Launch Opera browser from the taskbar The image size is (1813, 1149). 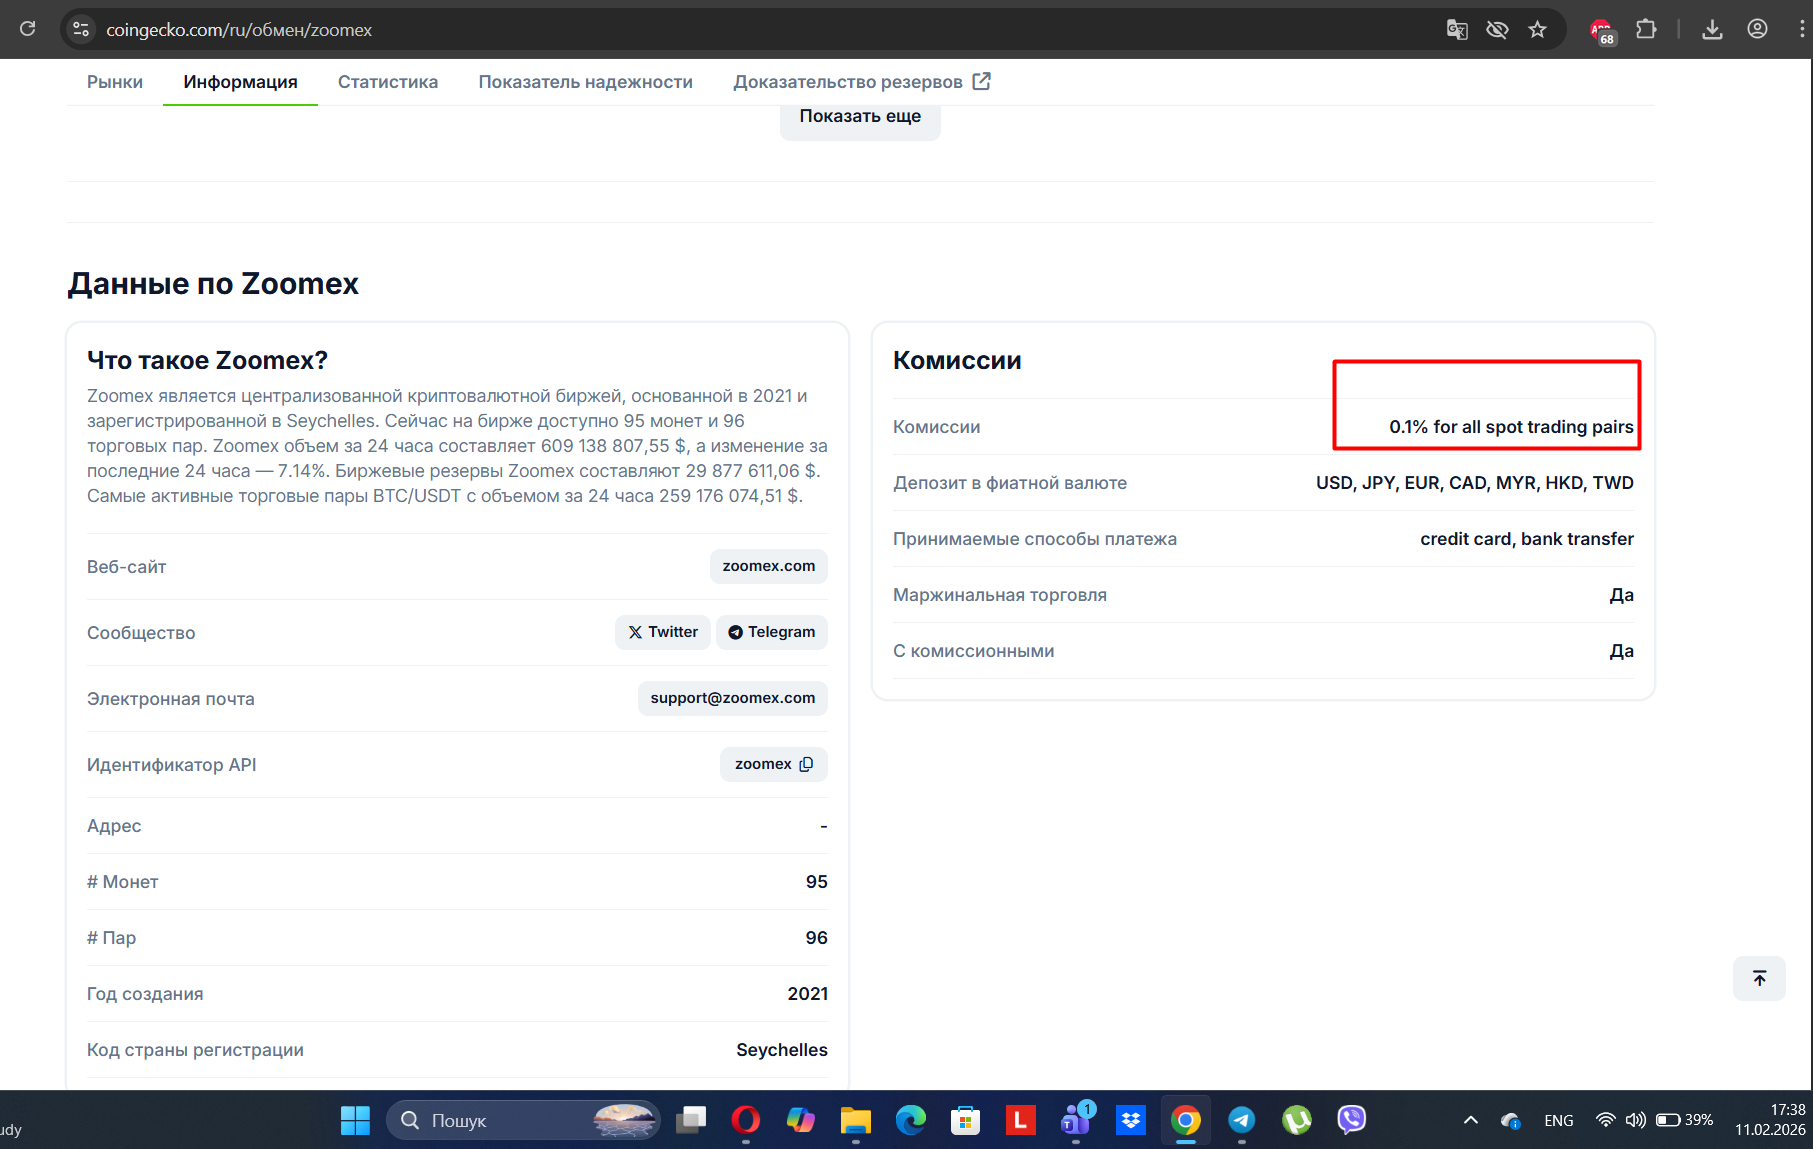745,1120
